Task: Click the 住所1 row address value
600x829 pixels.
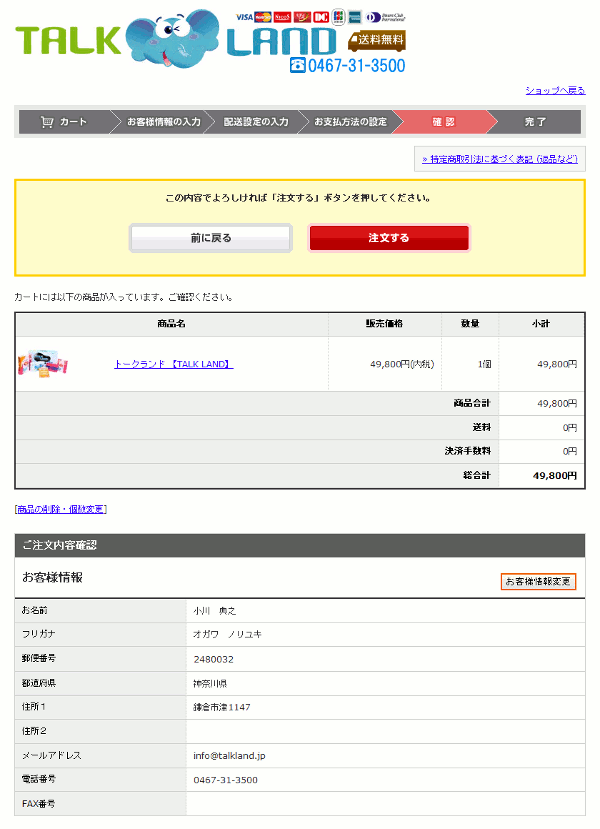Action: coord(221,707)
